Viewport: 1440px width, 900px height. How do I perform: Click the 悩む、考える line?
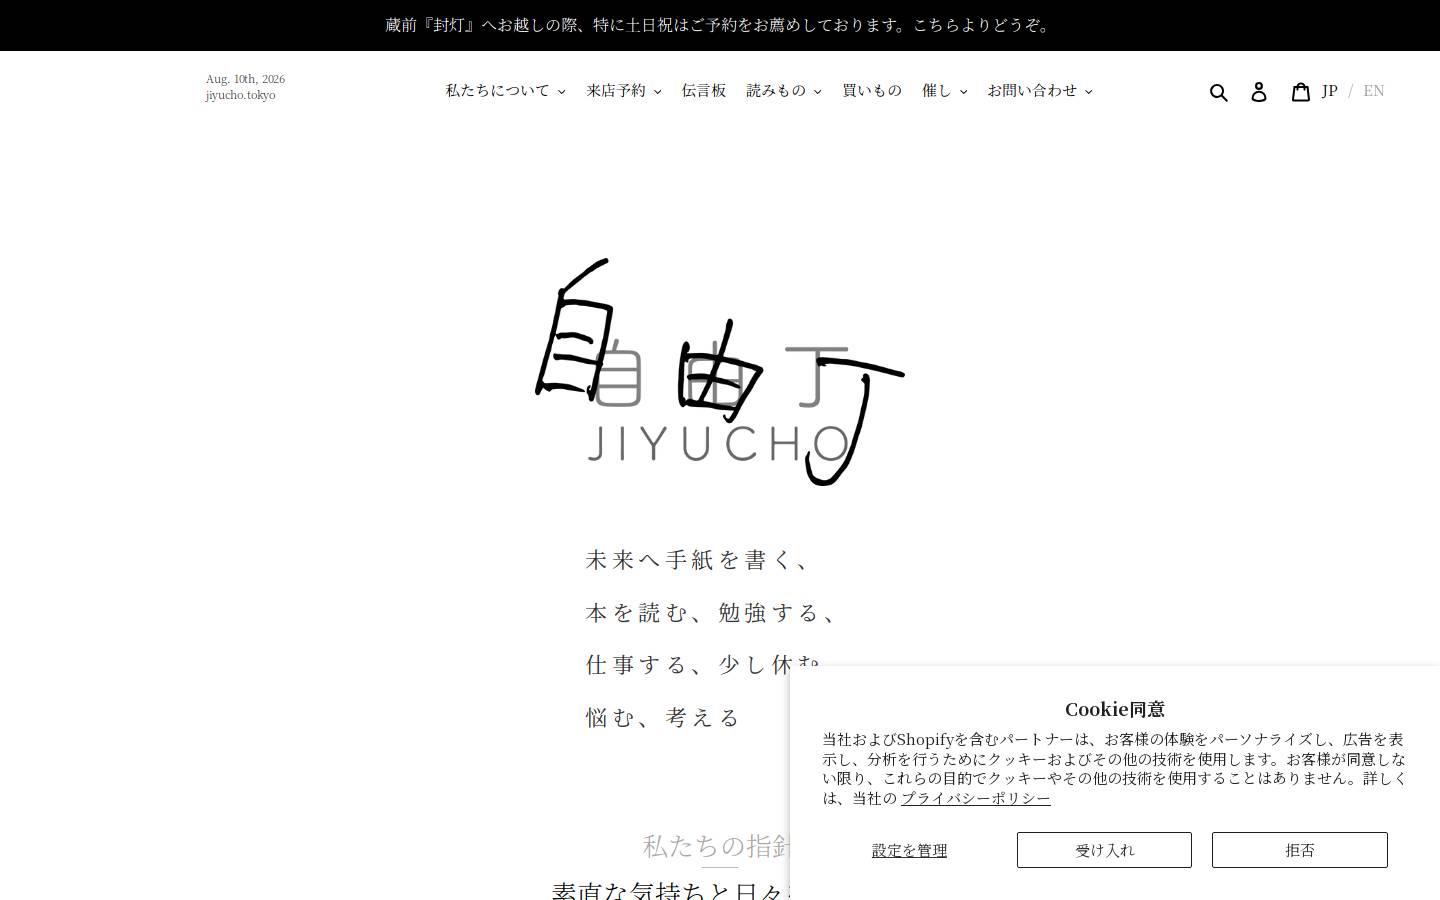pos(663,717)
